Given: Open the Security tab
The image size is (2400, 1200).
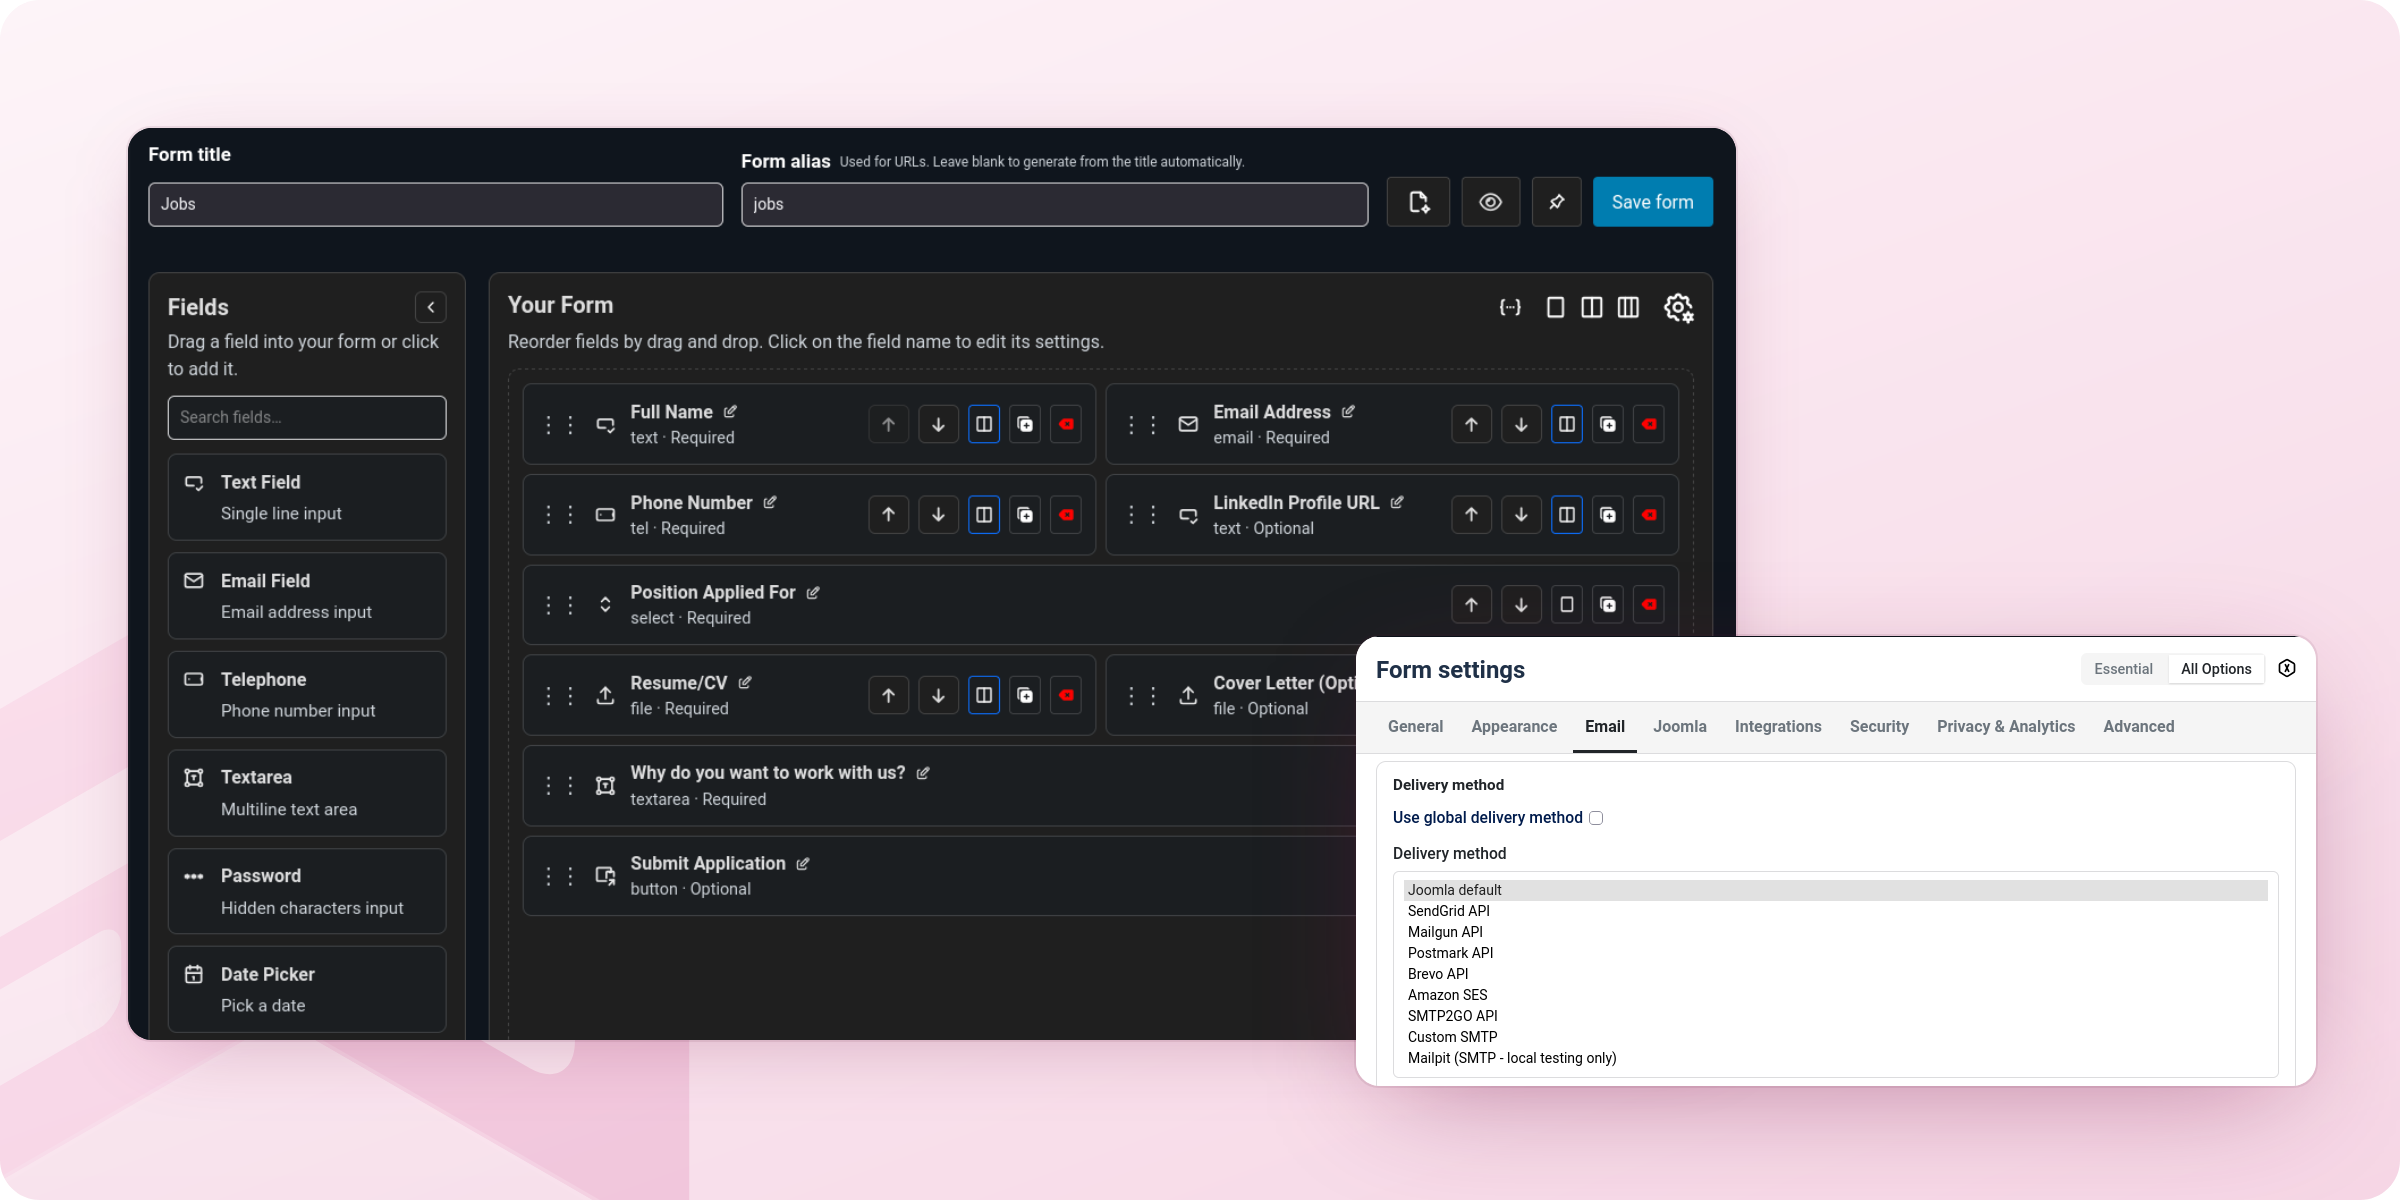Looking at the screenshot, I should coord(1879,727).
